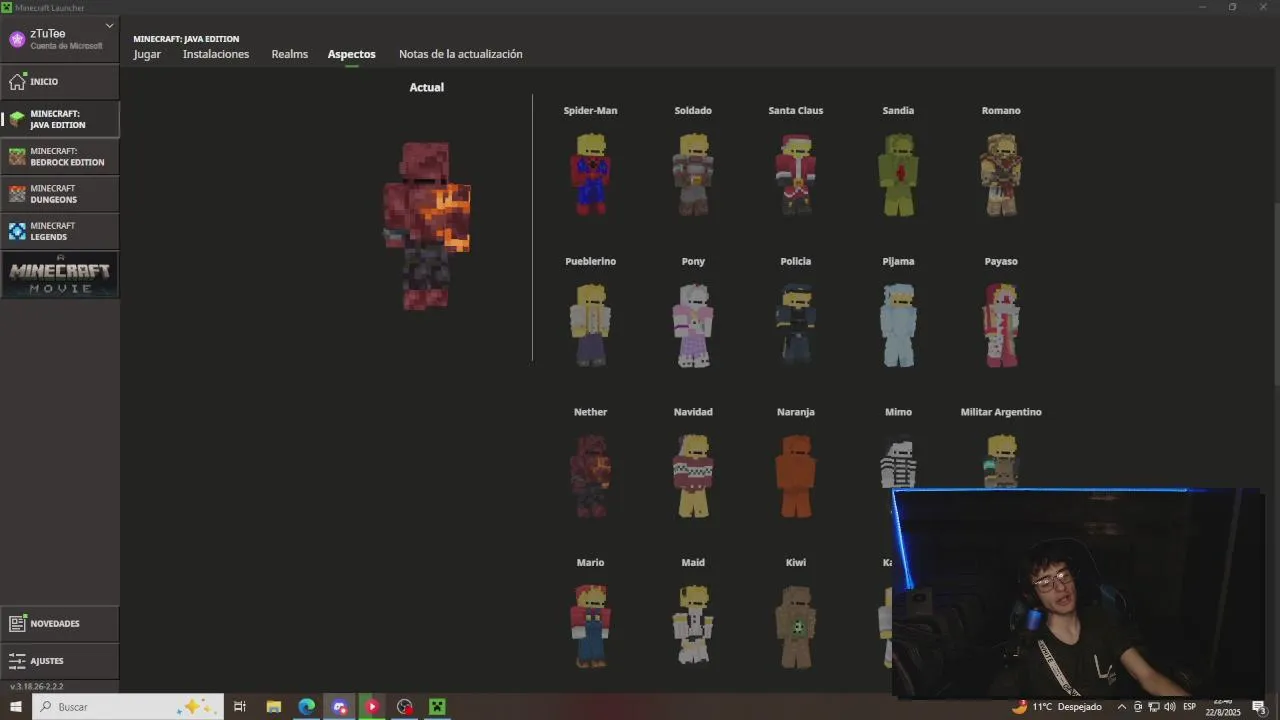Image resolution: width=1280 pixels, height=720 pixels.
Task: Click the Minecraft Launcher taskbar icon
Action: [x=437, y=707]
